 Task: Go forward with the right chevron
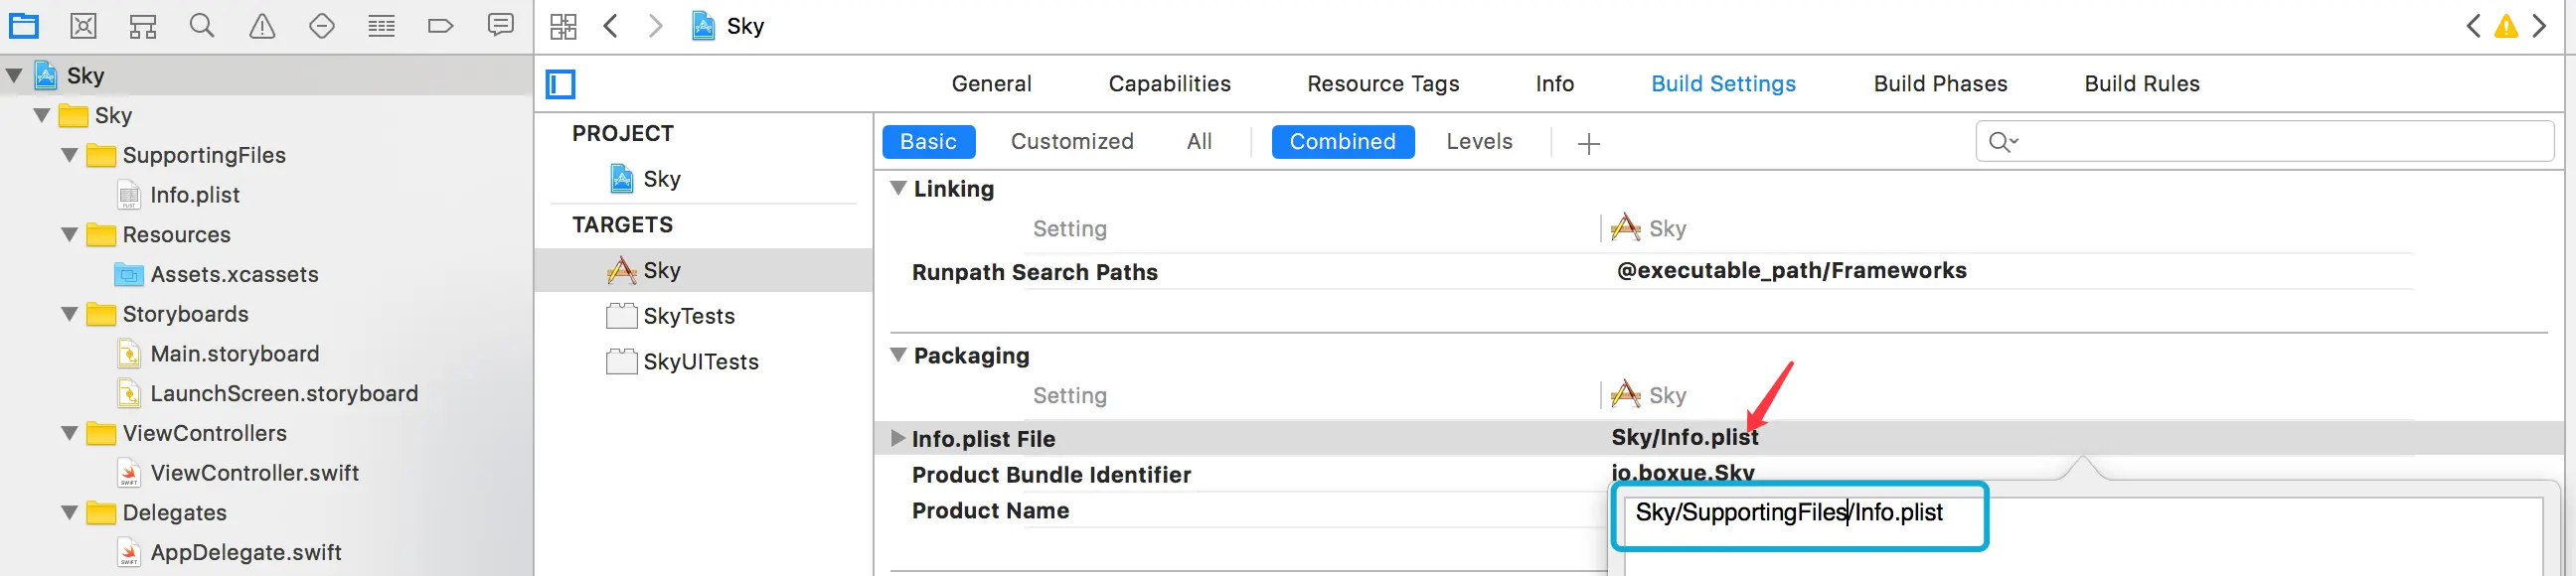point(655,26)
